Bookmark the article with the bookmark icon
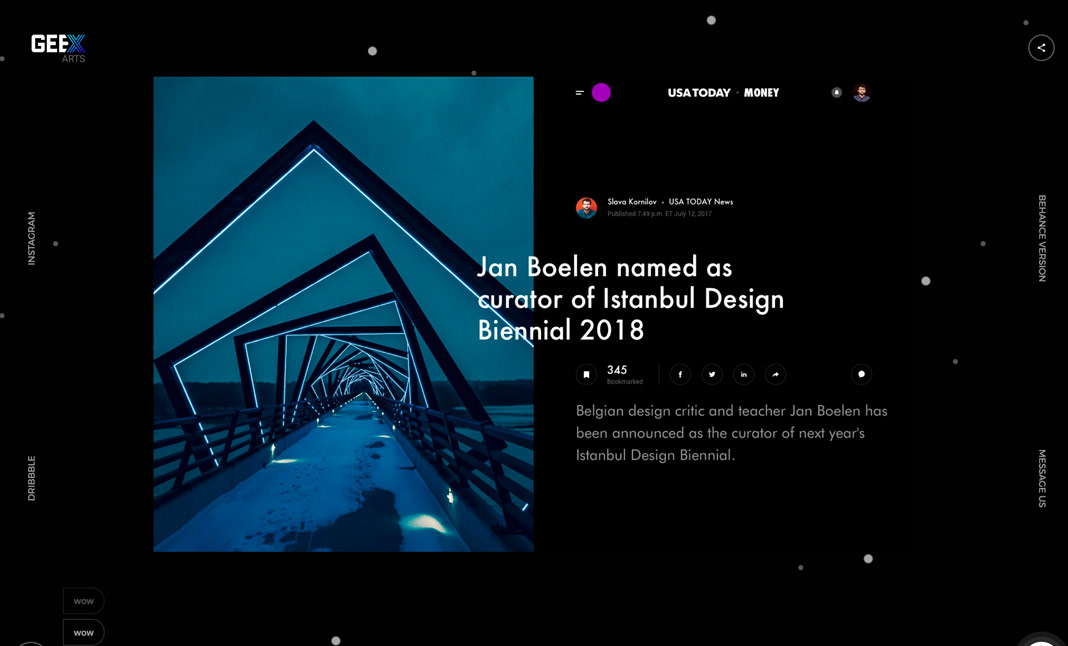This screenshot has width=1068, height=646. (x=586, y=374)
